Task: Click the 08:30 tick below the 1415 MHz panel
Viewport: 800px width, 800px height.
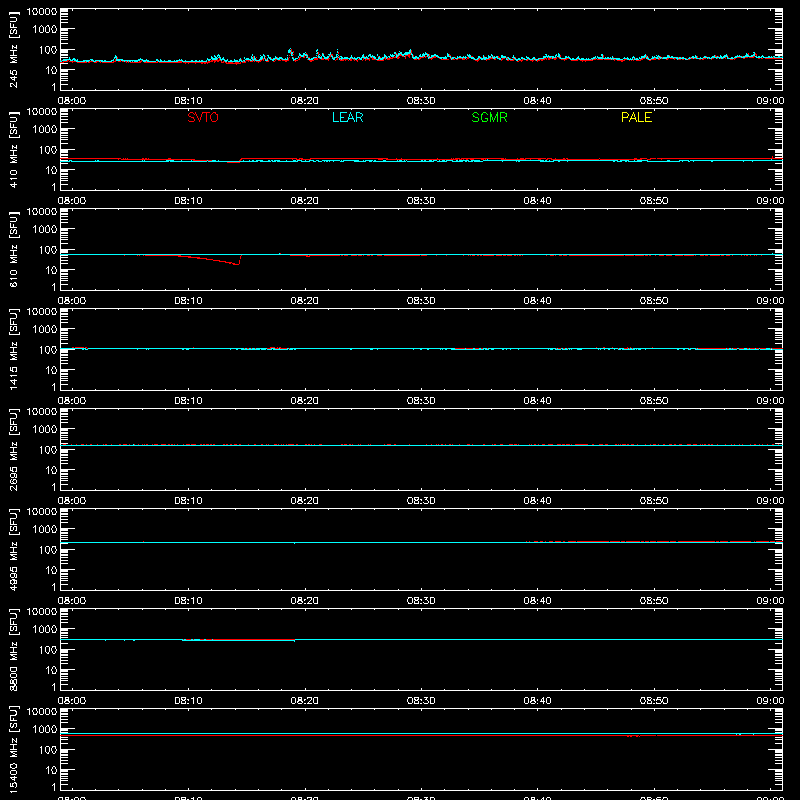Action: 421,401
